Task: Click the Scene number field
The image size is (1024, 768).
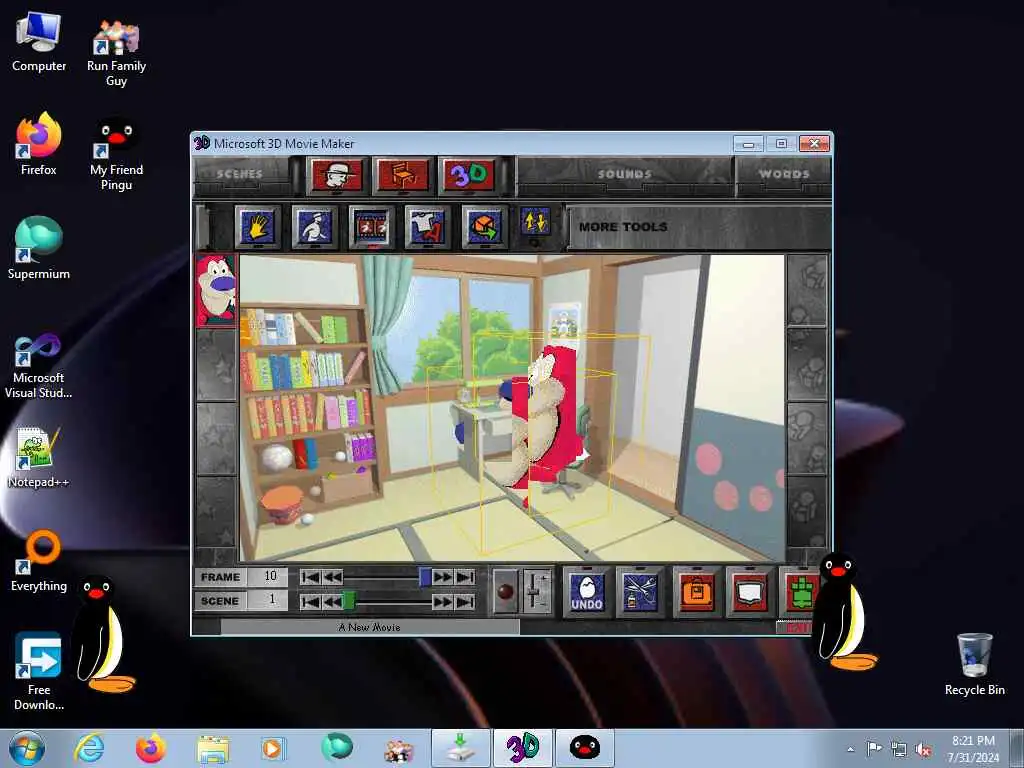Action: pyautogui.click(x=269, y=600)
